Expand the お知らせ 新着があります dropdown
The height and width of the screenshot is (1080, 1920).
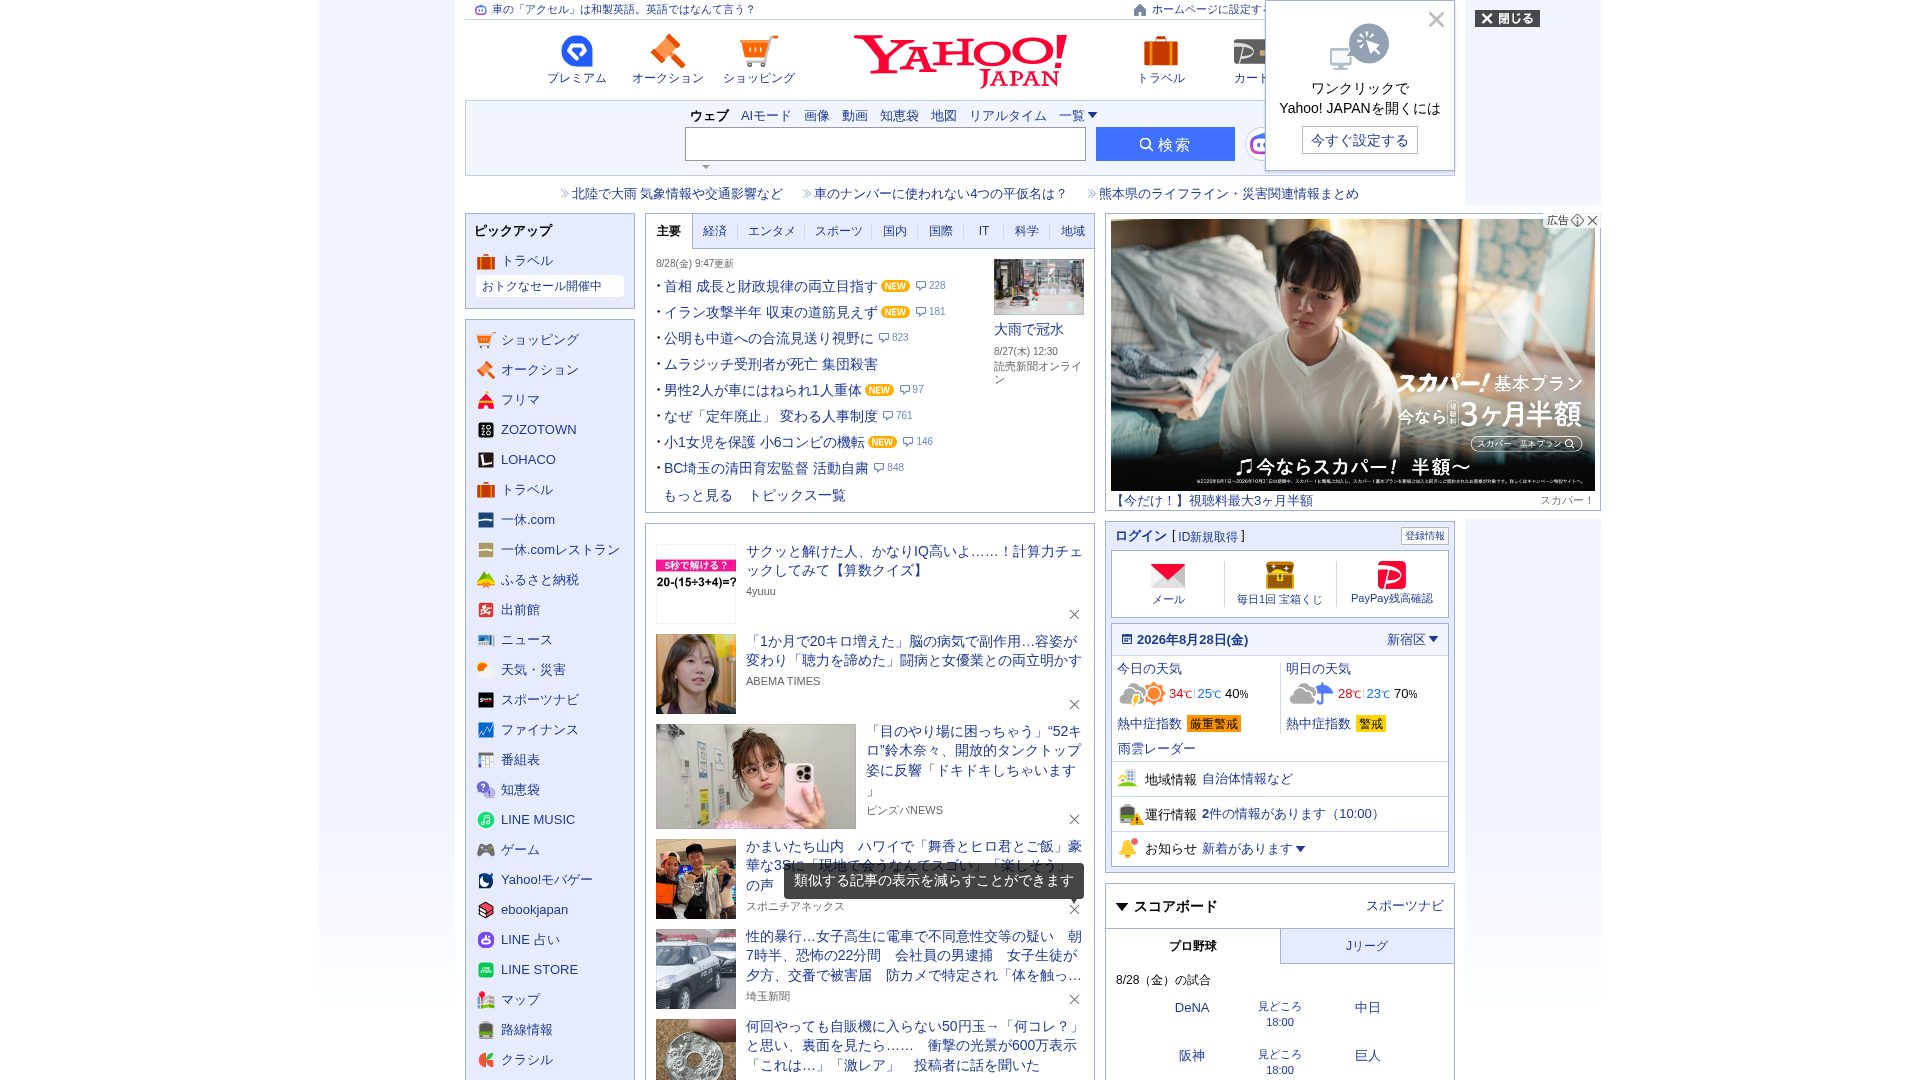1254,849
